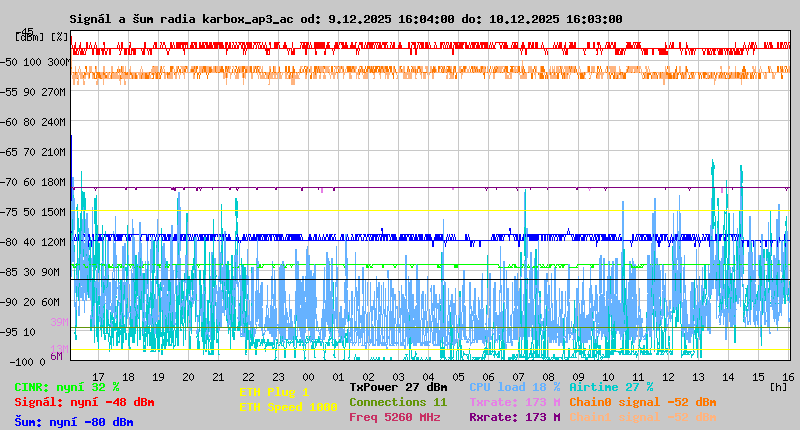Select the Airtime 27 % legend entry
Image resolution: width=800 pixels, height=430 pixels.
(611, 387)
